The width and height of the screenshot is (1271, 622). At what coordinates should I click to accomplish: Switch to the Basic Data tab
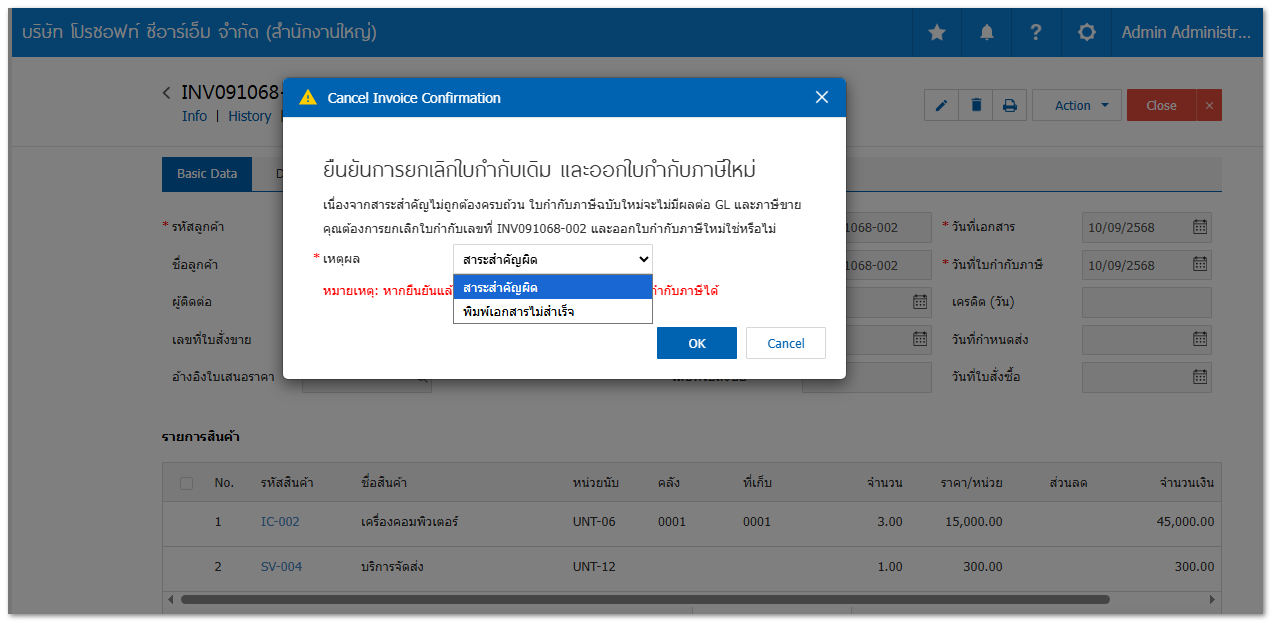point(207,174)
